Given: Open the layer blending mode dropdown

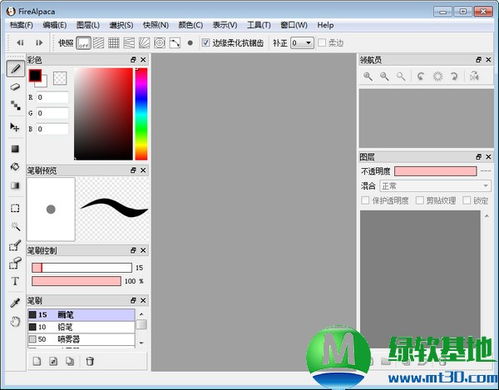Looking at the screenshot, I should pyautogui.click(x=435, y=186).
